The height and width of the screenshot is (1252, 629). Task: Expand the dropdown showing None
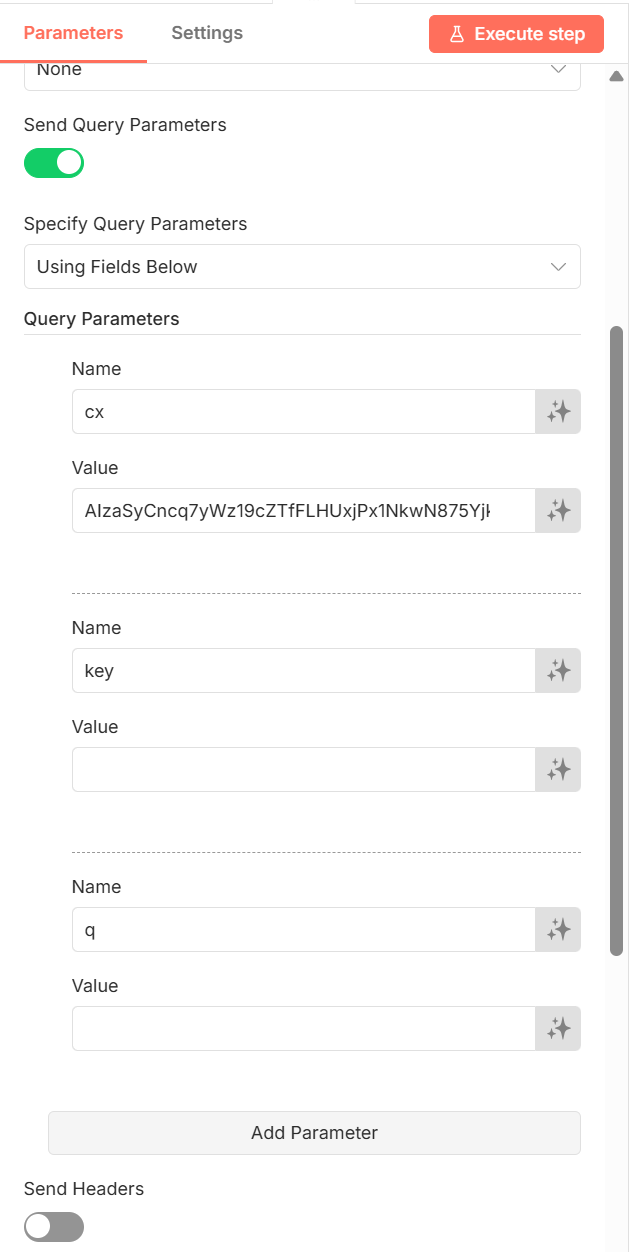click(302, 72)
